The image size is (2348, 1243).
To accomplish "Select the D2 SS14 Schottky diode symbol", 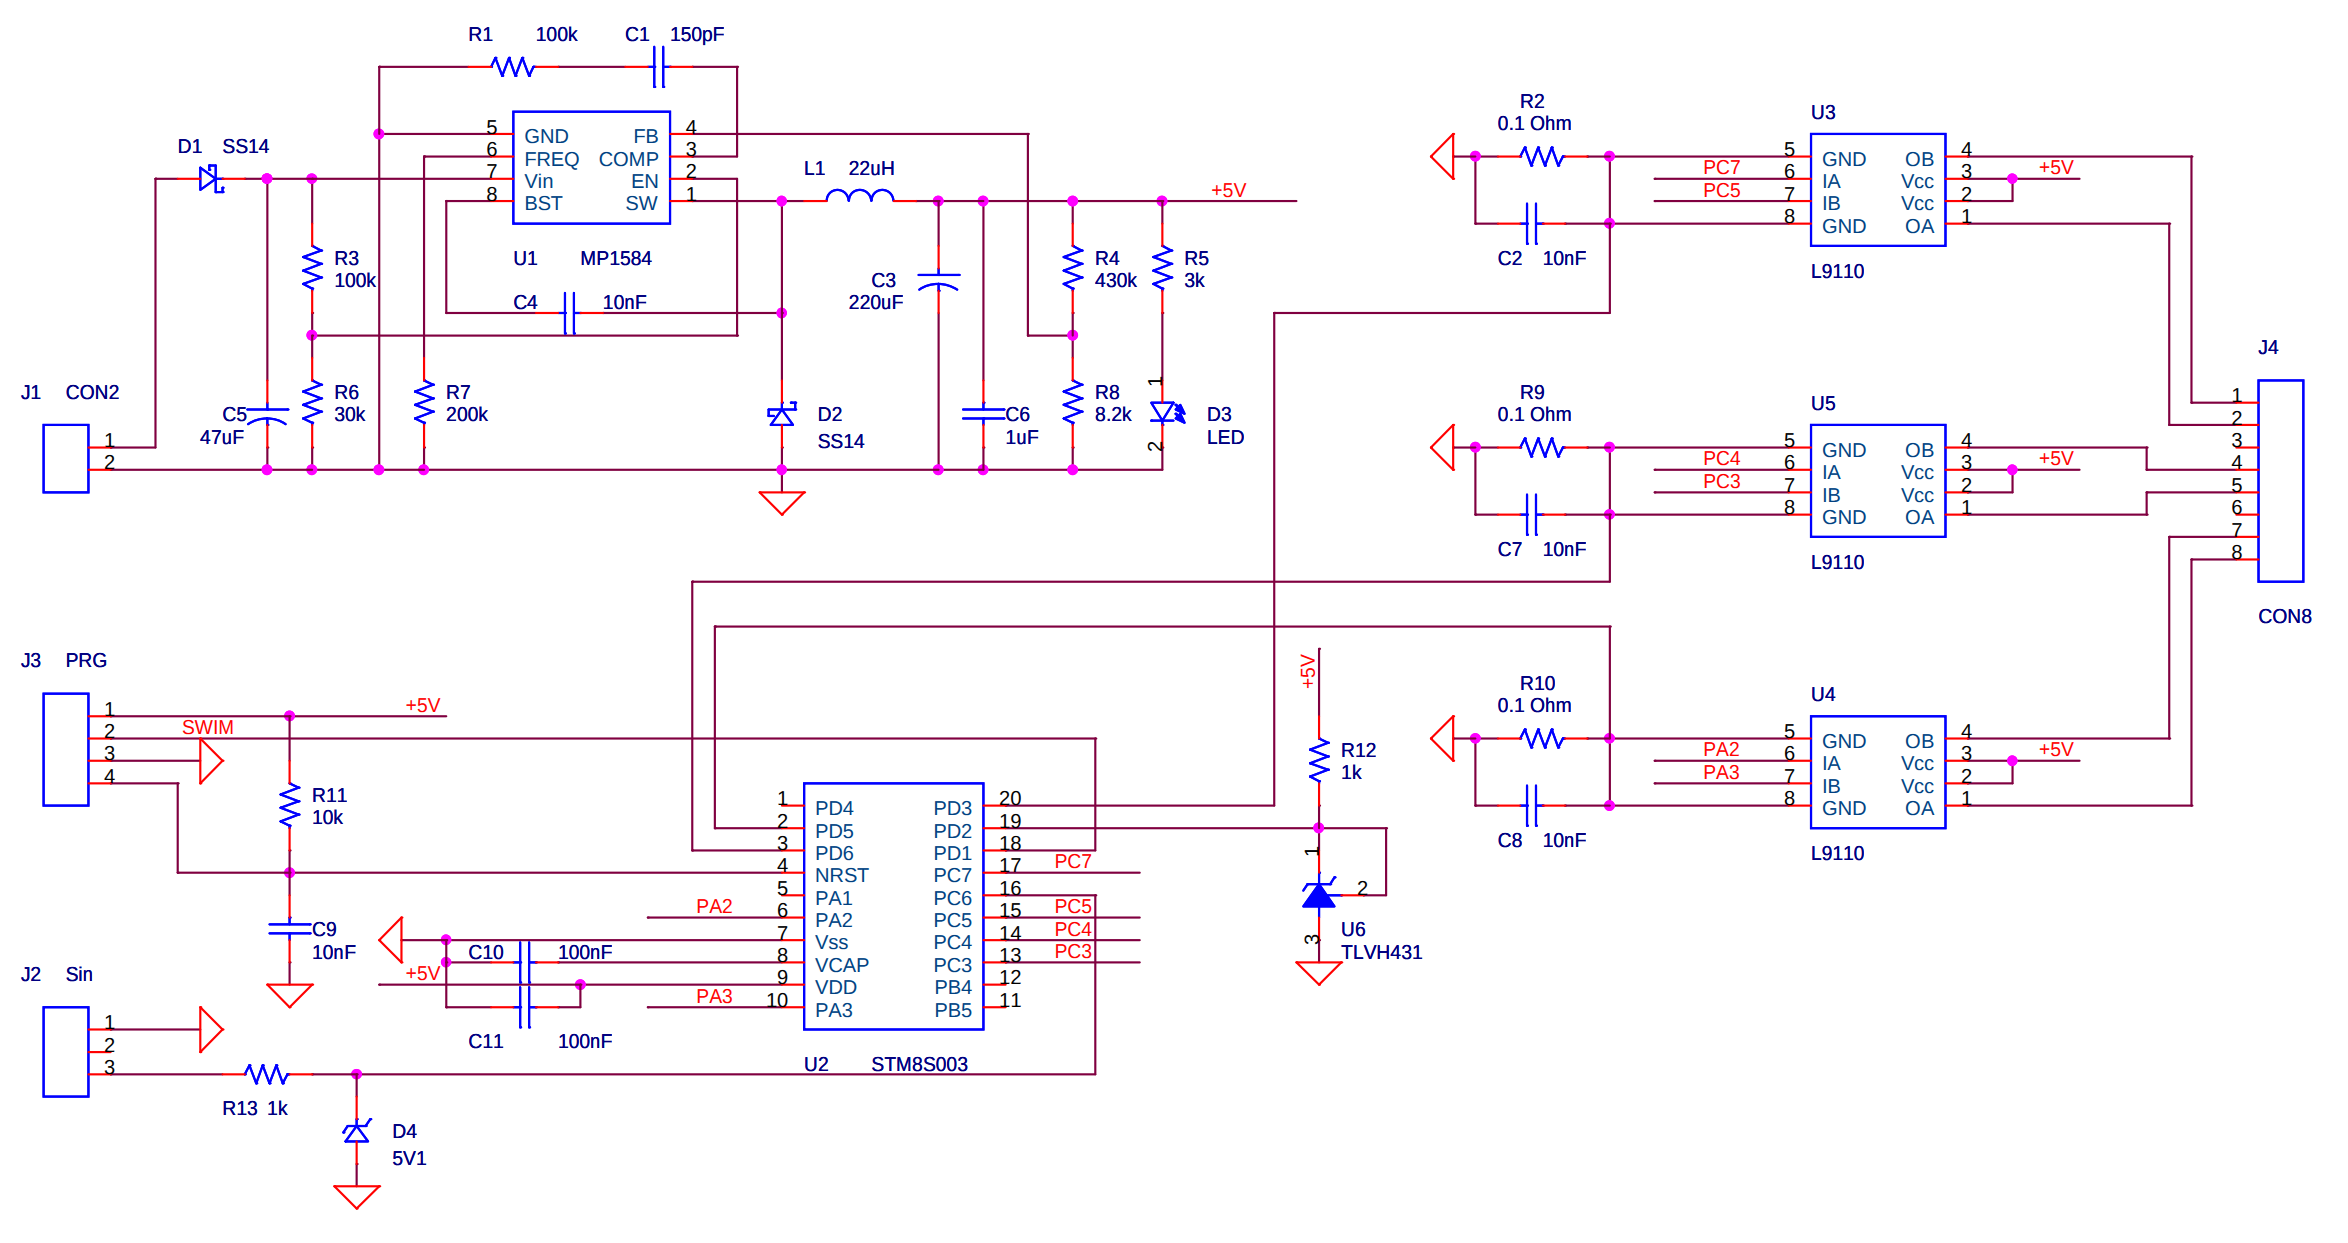I will click(782, 415).
